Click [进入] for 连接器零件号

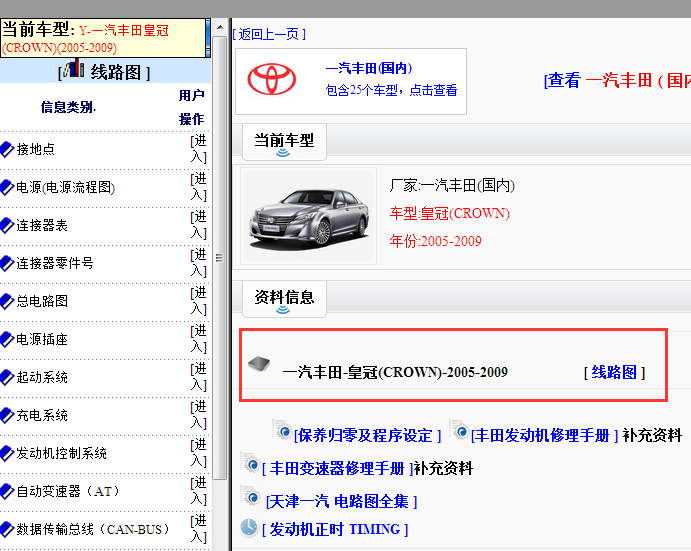[x=199, y=263]
